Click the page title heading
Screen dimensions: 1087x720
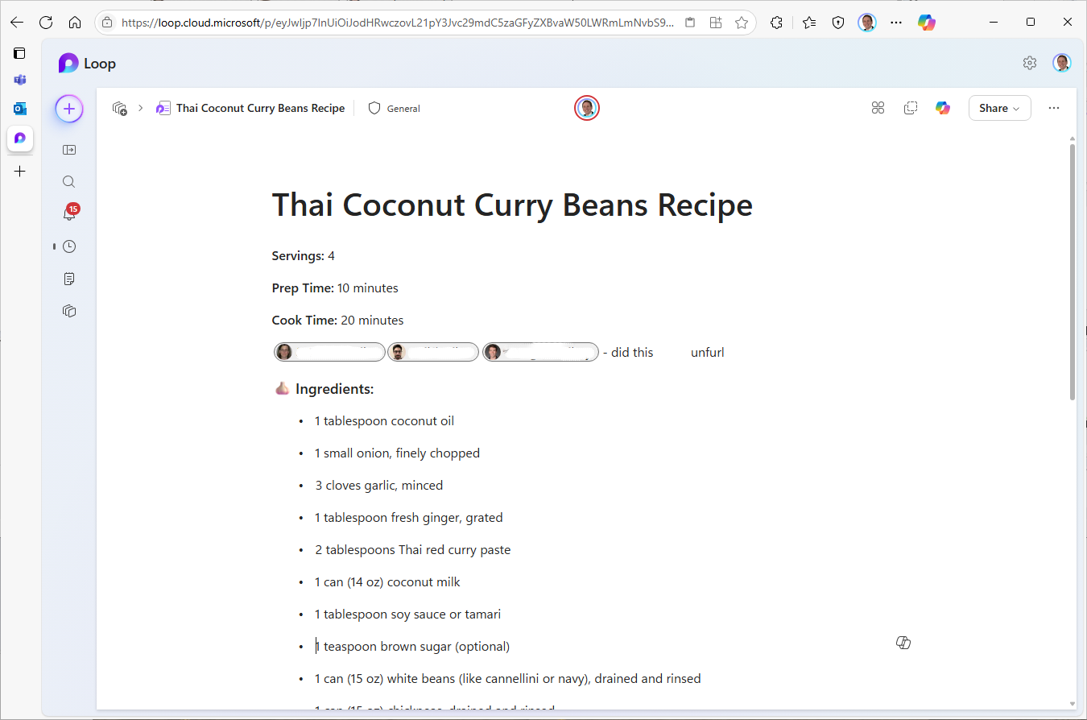(512, 205)
